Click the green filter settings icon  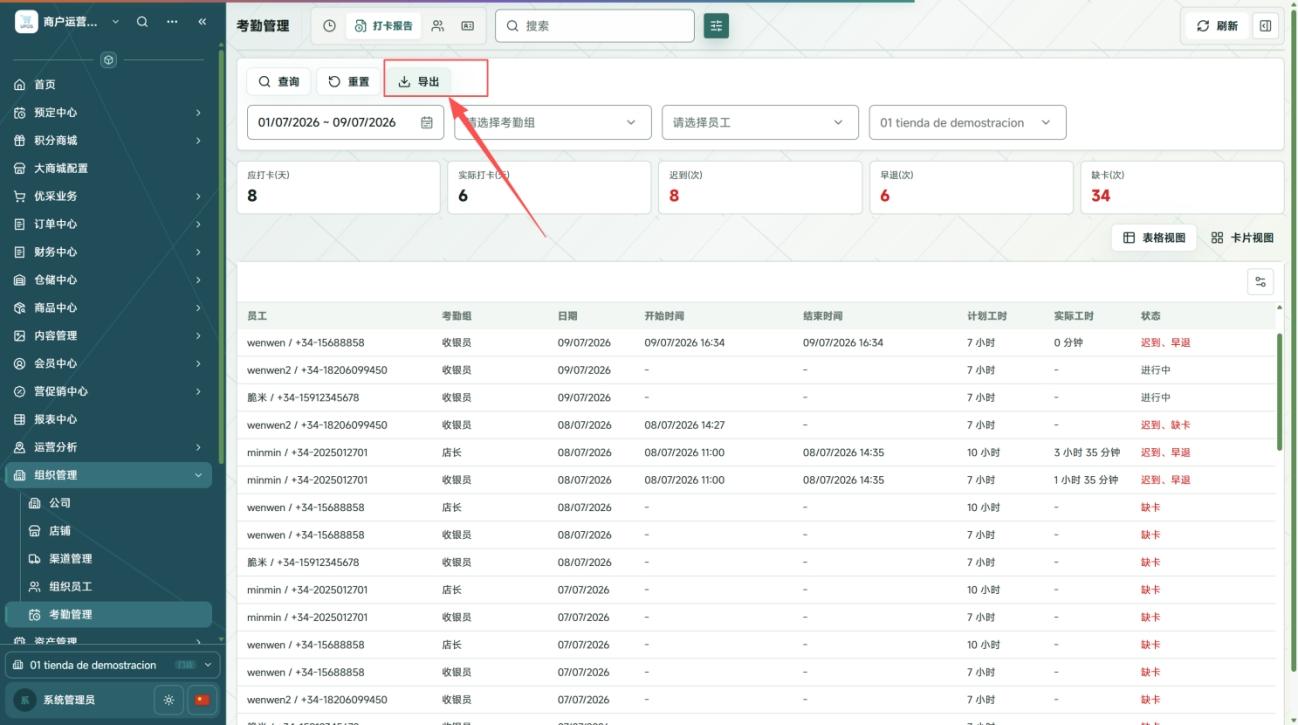click(x=716, y=26)
